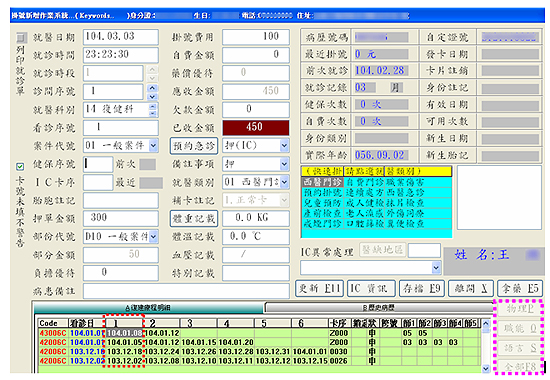Open the 案件代號 dropdown
The image size is (550, 380).
[x=153, y=146]
